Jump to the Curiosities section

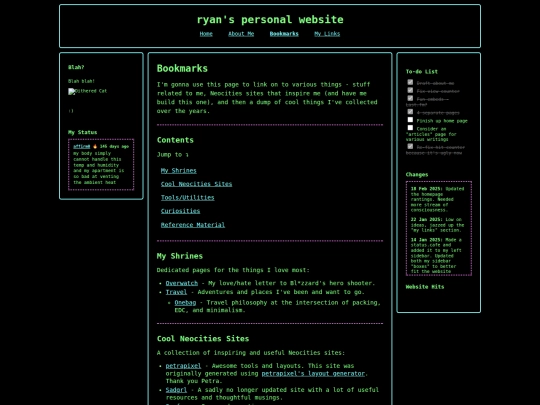[180, 211]
